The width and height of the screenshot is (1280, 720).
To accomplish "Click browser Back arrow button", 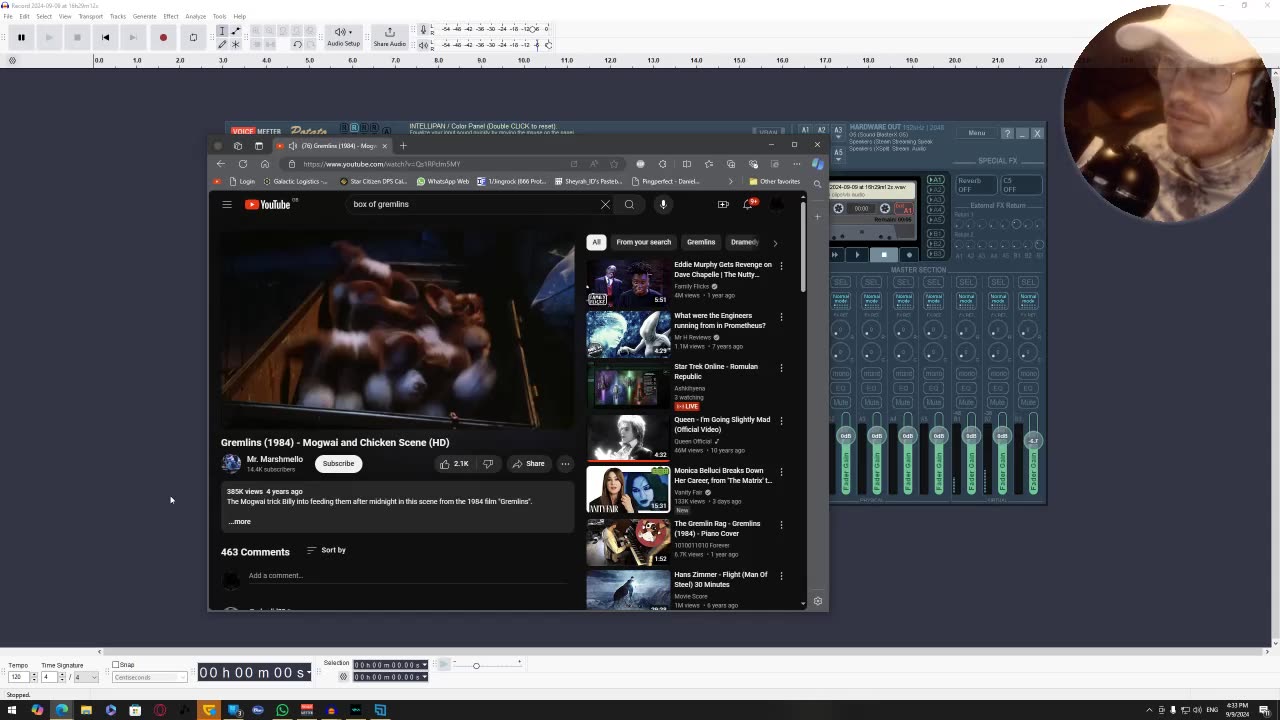I will click(x=221, y=164).
